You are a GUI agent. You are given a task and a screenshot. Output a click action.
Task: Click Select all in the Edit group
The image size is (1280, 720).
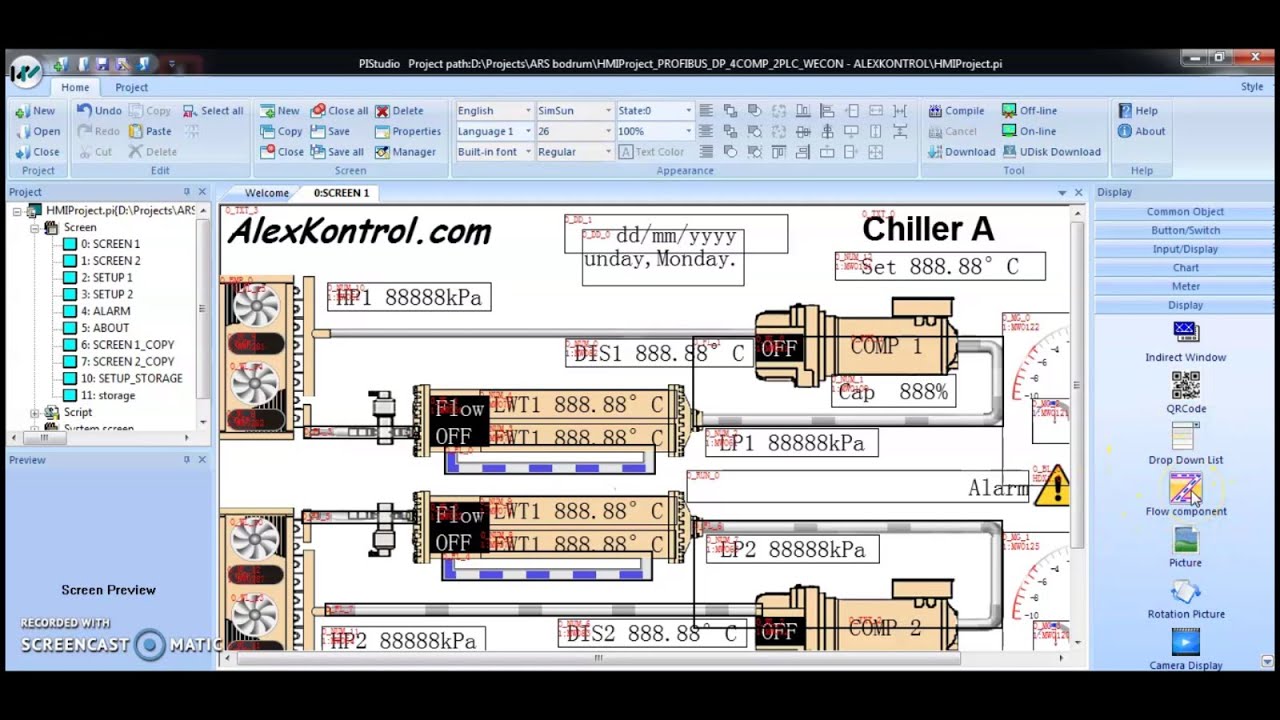coord(213,111)
